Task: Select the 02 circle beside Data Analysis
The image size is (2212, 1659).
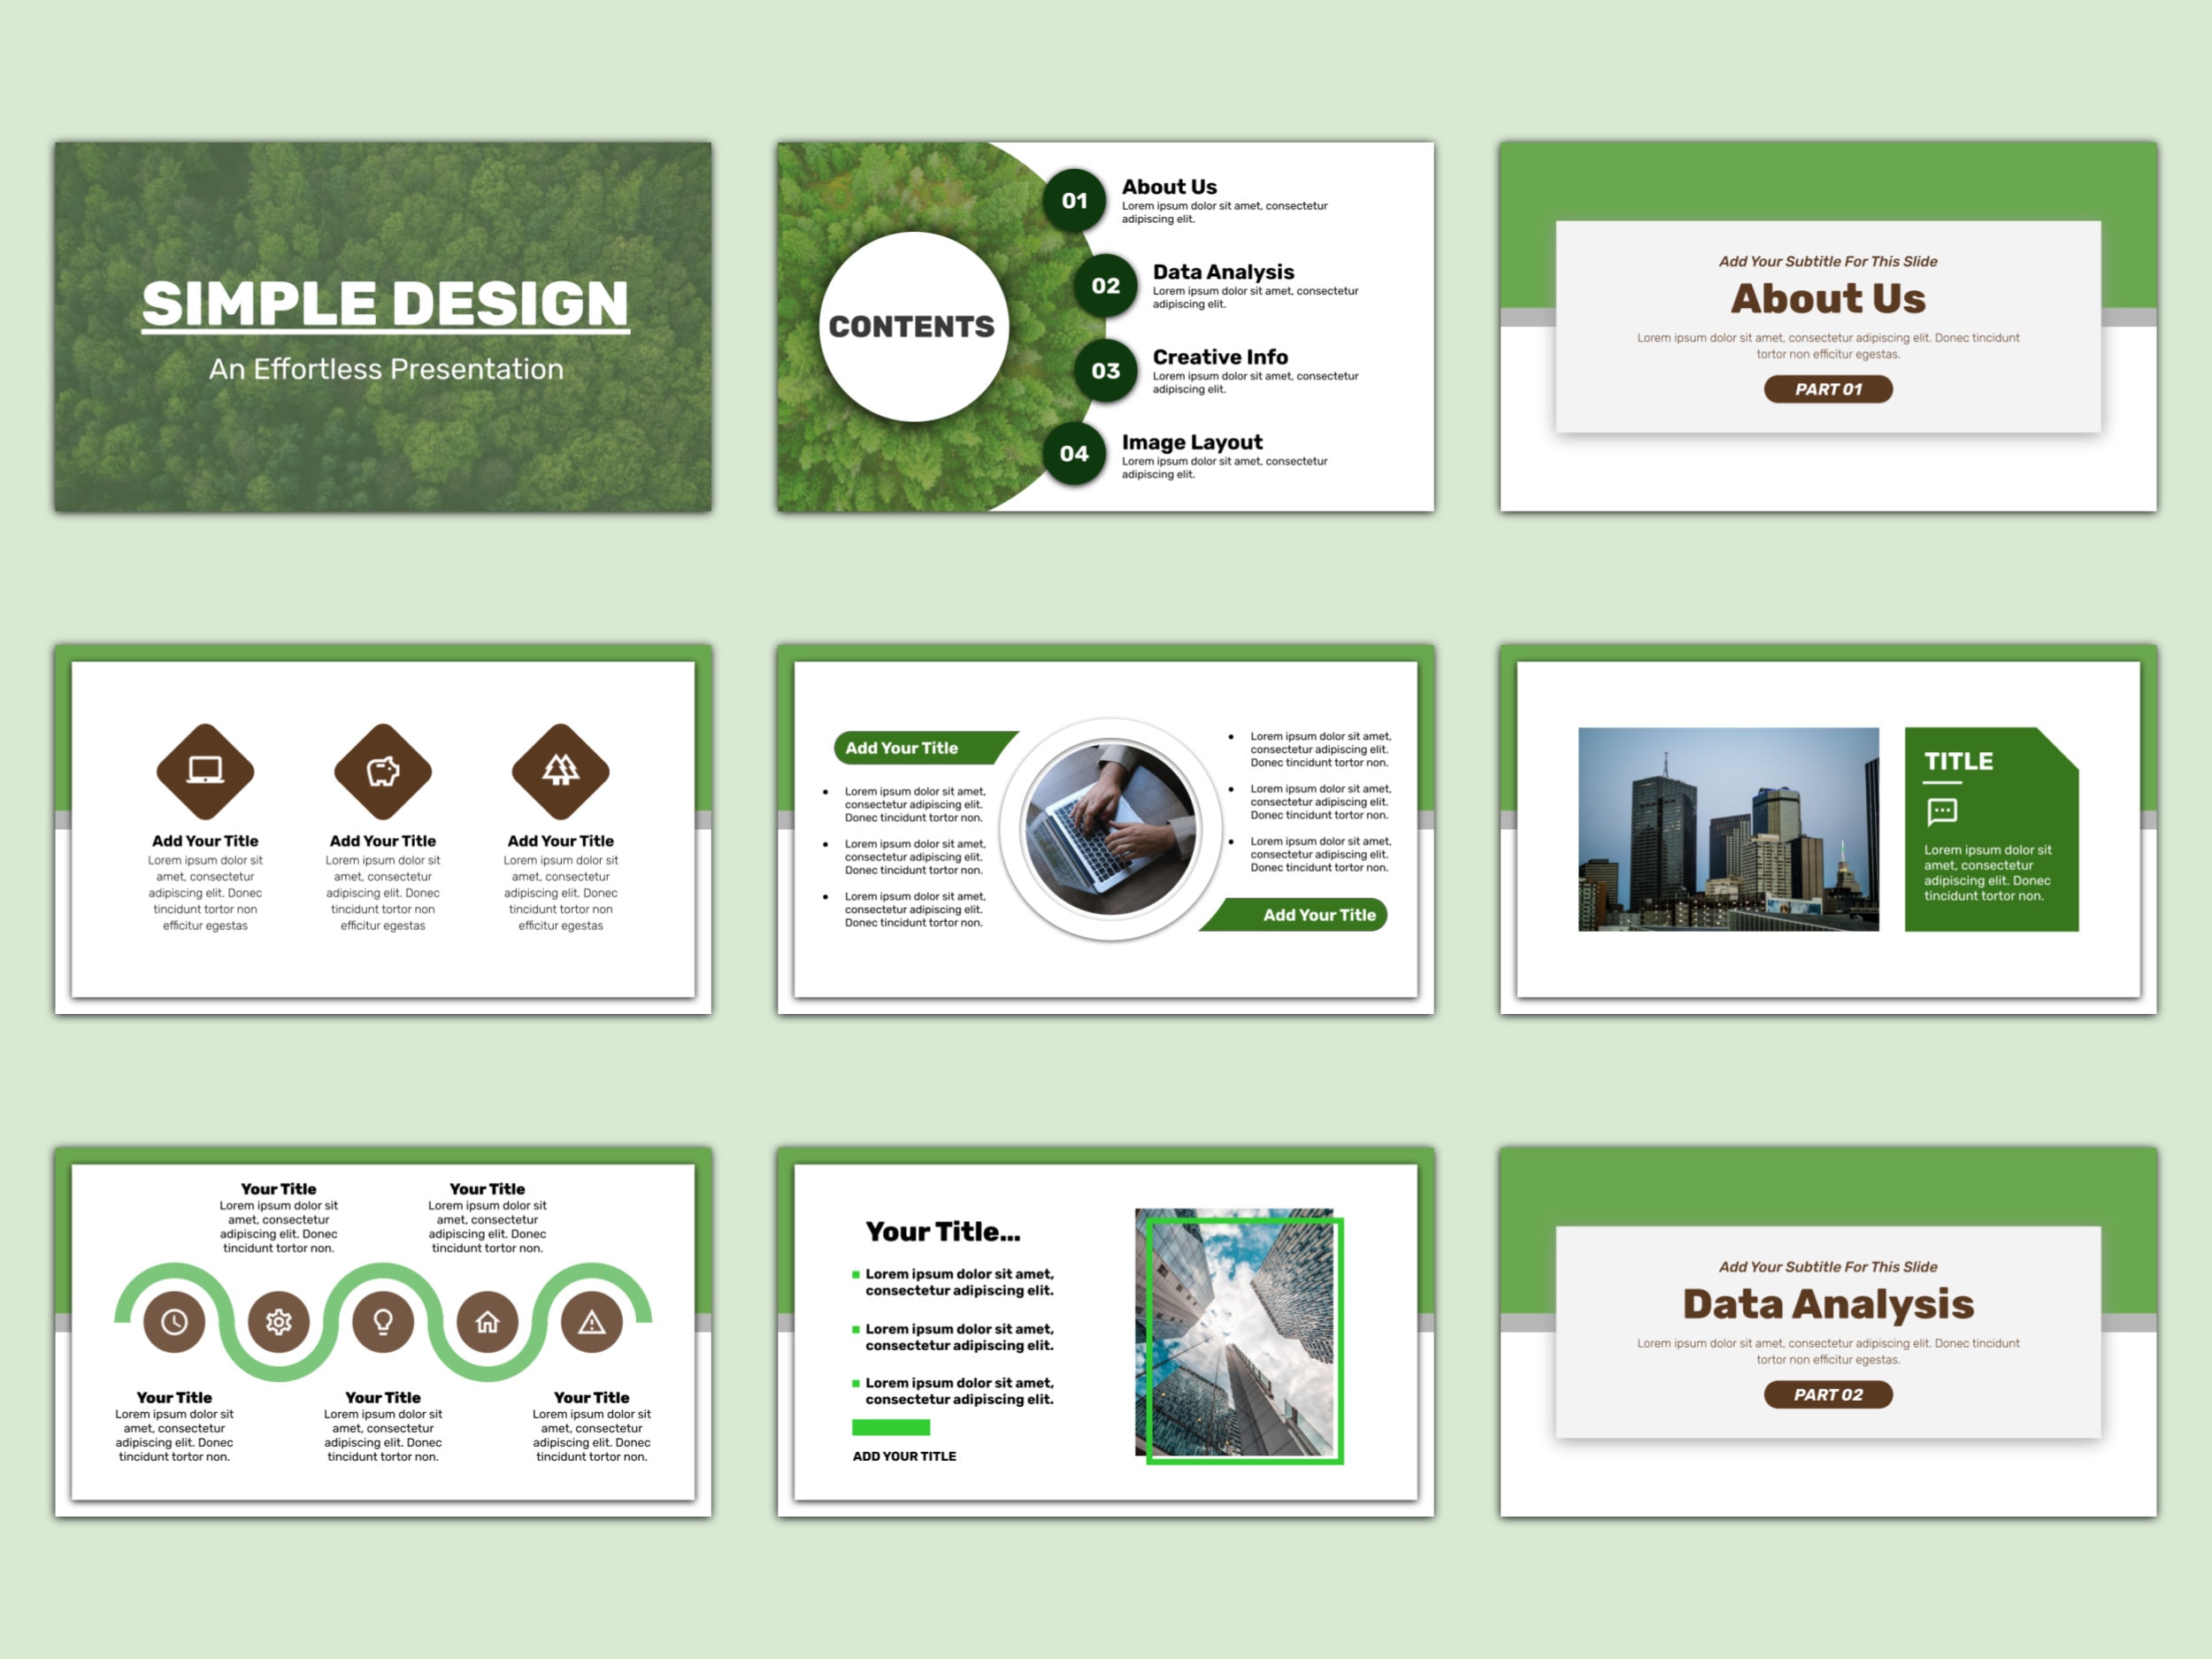Action: click(1104, 285)
